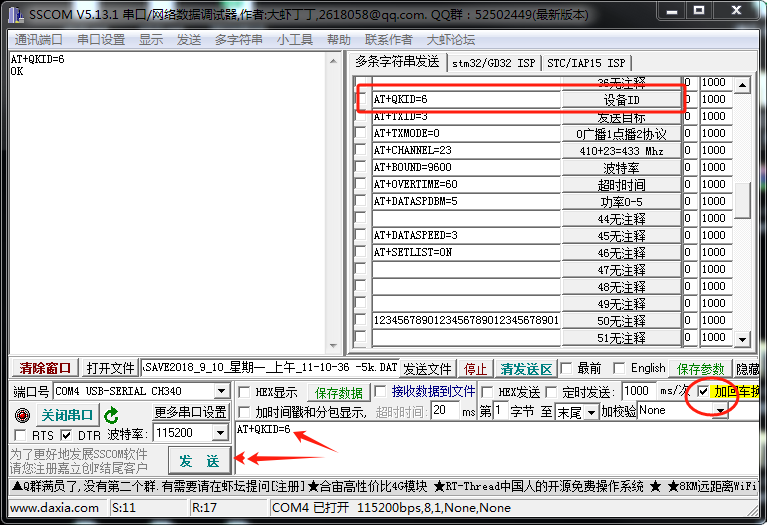The width and height of the screenshot is (767, 525).
Task: Click the 发送文件 button
Action: 427,368
